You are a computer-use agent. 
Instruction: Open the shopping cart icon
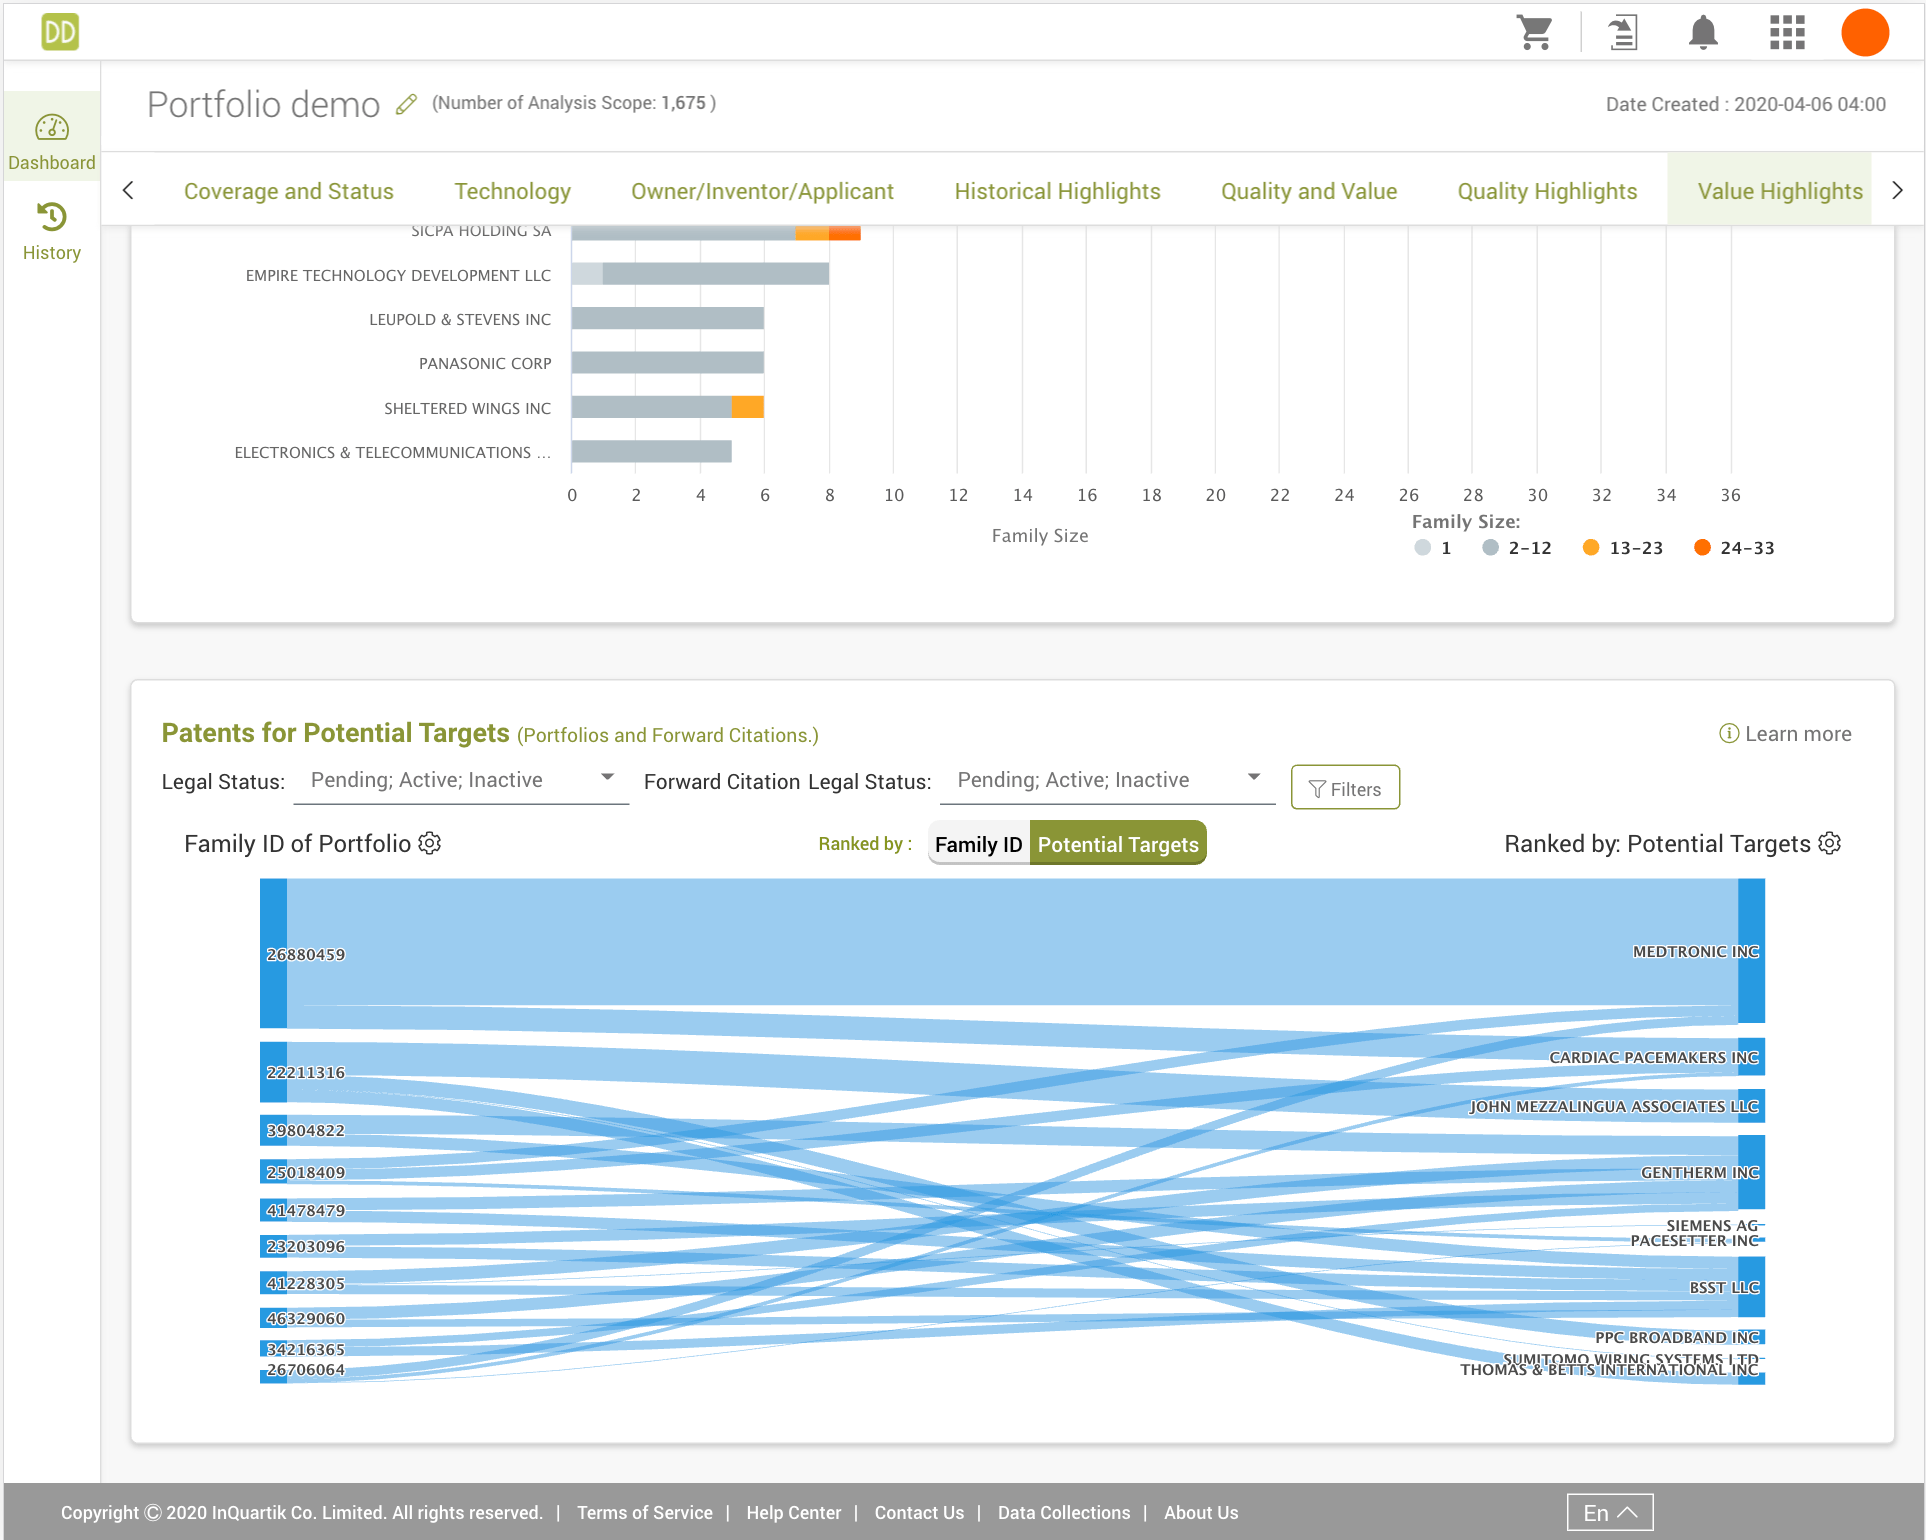point(1534,32)
